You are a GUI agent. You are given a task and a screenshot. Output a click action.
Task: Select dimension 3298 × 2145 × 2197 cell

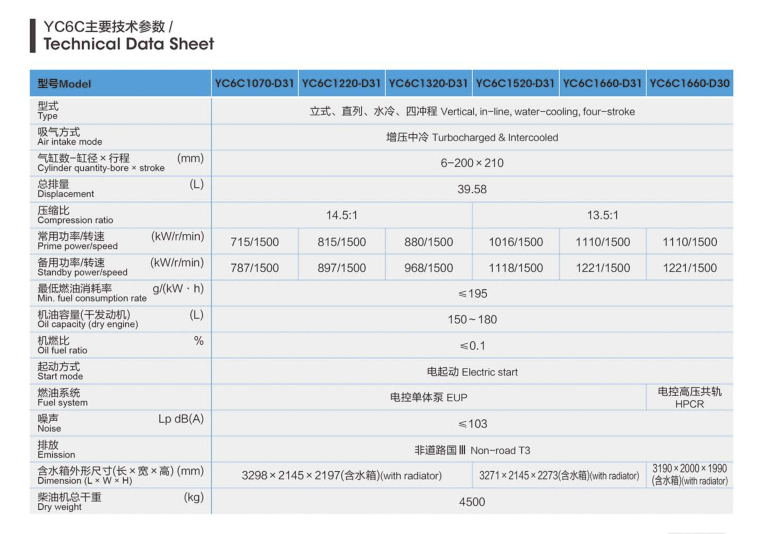341,476
